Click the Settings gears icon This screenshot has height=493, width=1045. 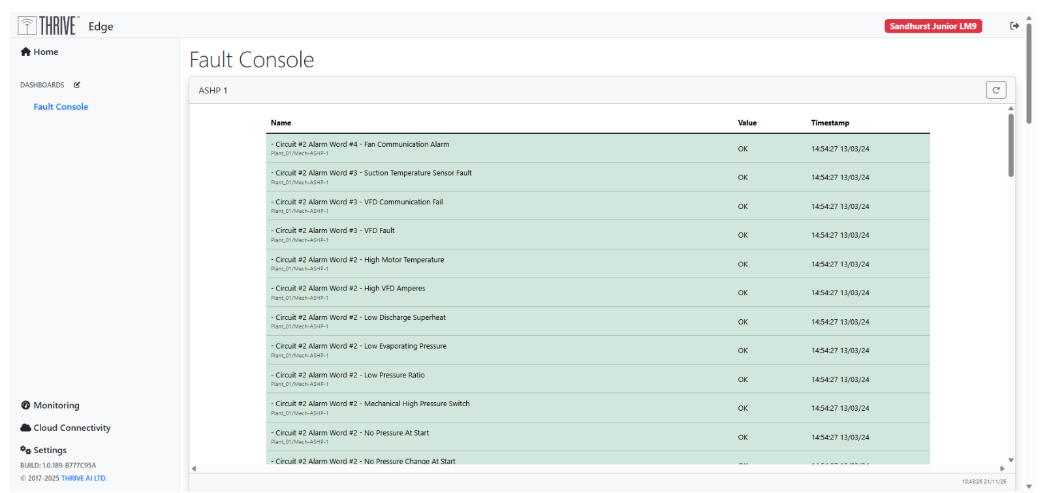click(x=26, y=450)
